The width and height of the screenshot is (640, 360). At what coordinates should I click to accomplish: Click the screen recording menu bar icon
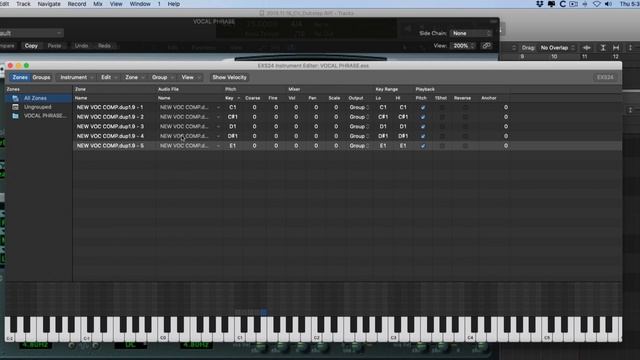click(x=573, y=4)
